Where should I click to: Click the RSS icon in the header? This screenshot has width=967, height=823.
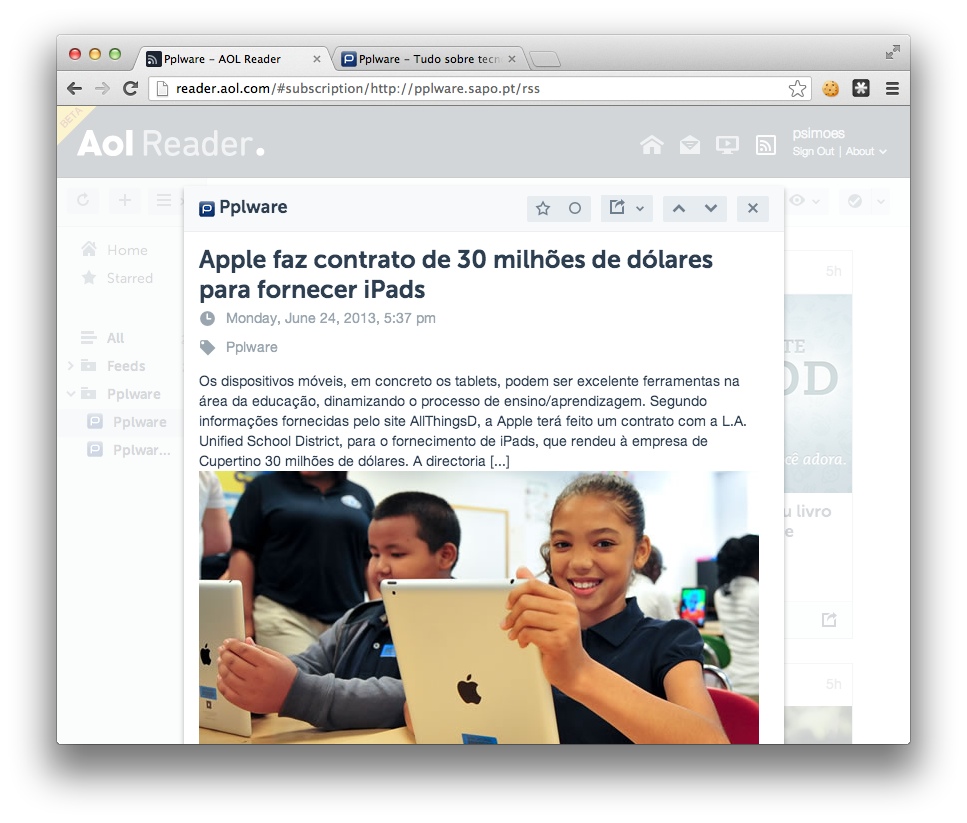click(766, 145)
